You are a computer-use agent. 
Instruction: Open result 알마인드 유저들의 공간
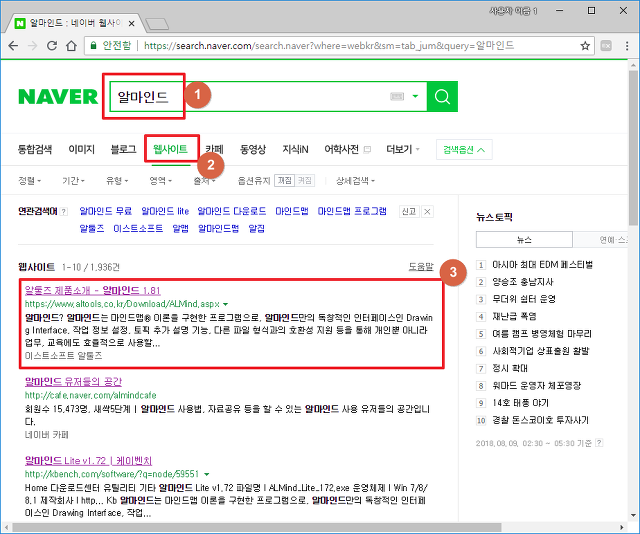point(73,382)
